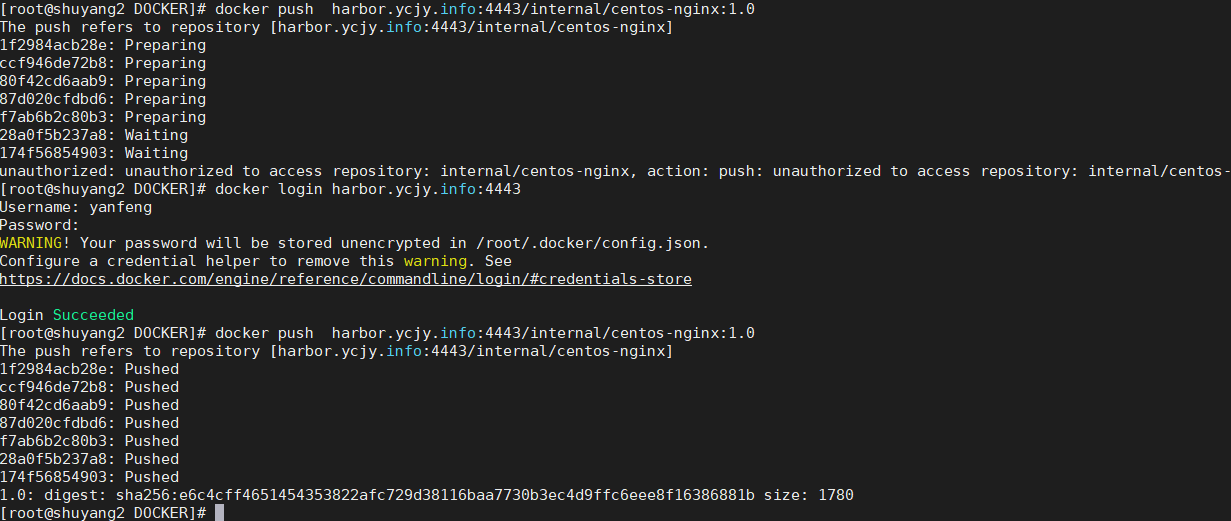Open the docs.docker.com credentials-store link
The image size is (1231, 521).
coord(346,279)
